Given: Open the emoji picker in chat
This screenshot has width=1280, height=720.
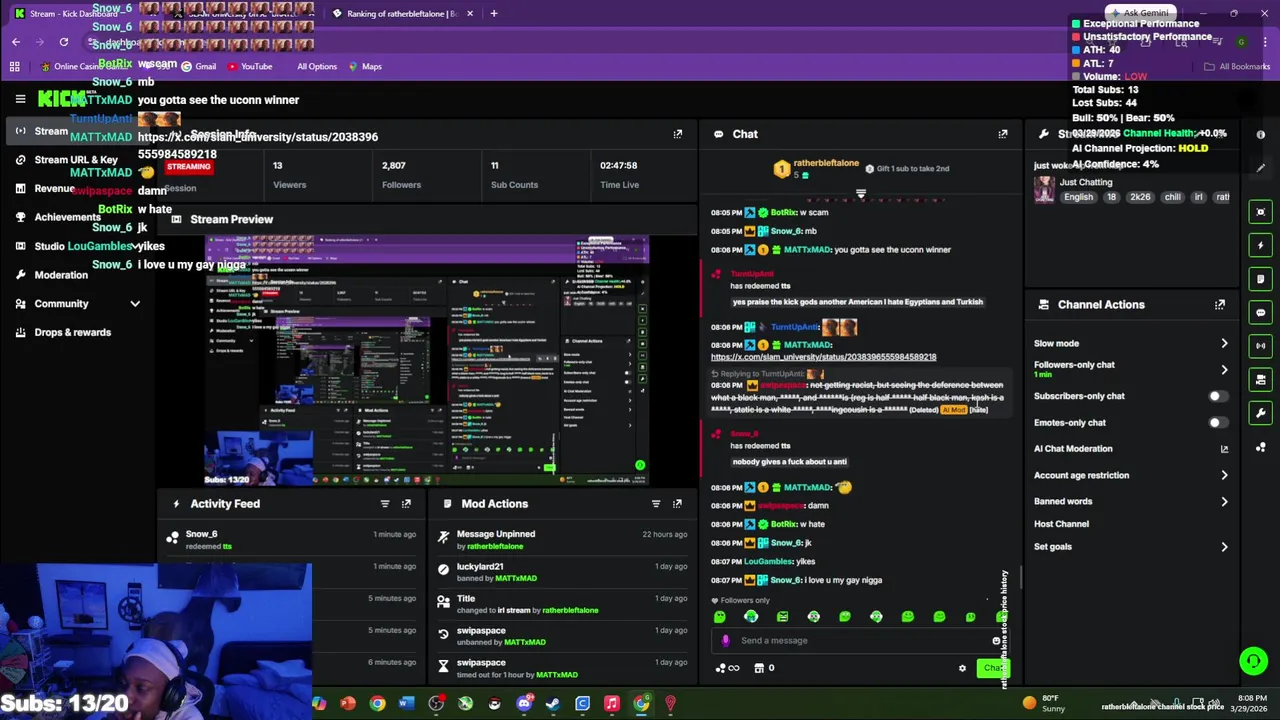Looking at the screenshot, I should (996, 641).
